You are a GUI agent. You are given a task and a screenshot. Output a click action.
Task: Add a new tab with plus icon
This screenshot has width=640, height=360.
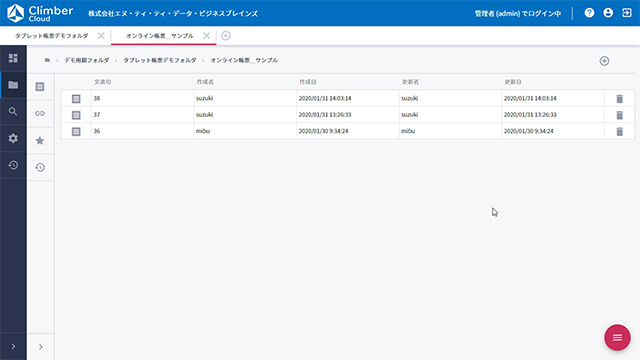226,36
